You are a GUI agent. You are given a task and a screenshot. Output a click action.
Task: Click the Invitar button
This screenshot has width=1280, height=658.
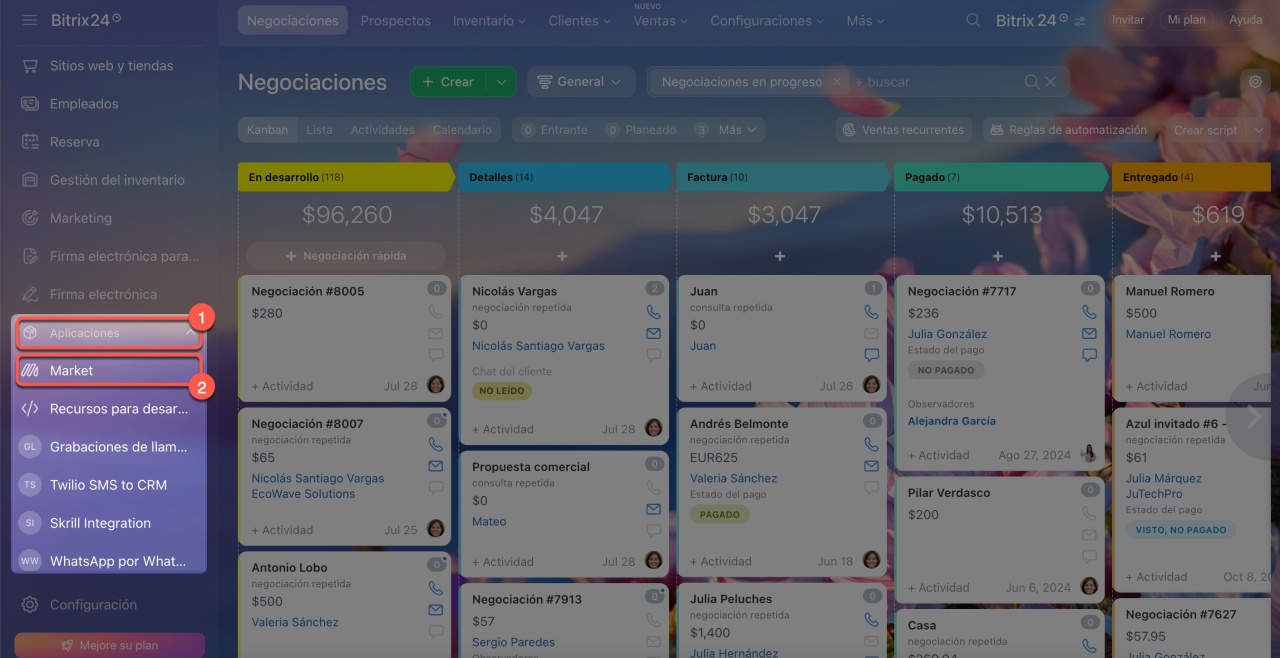point(1128,20)
